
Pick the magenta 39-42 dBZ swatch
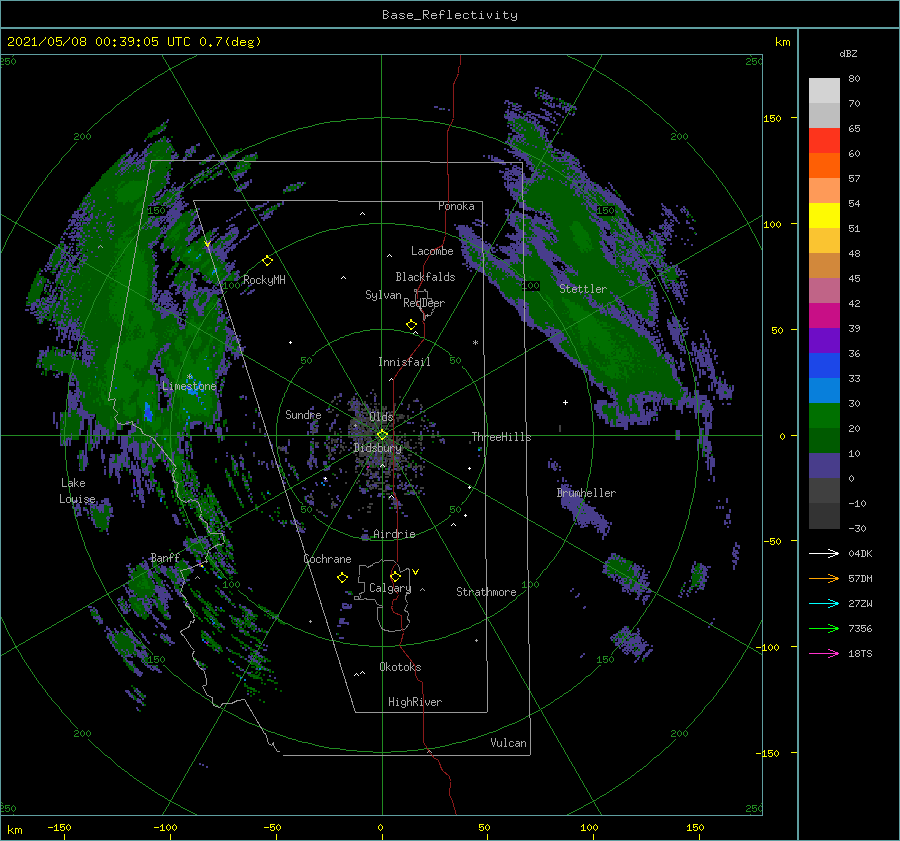tap(824, 316)
